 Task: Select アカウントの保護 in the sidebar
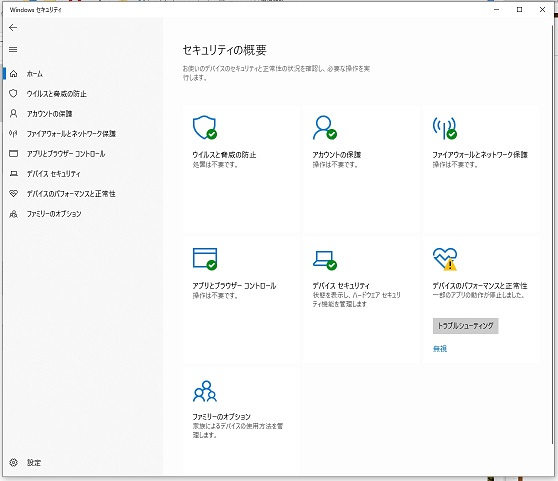tap(49, 113)
